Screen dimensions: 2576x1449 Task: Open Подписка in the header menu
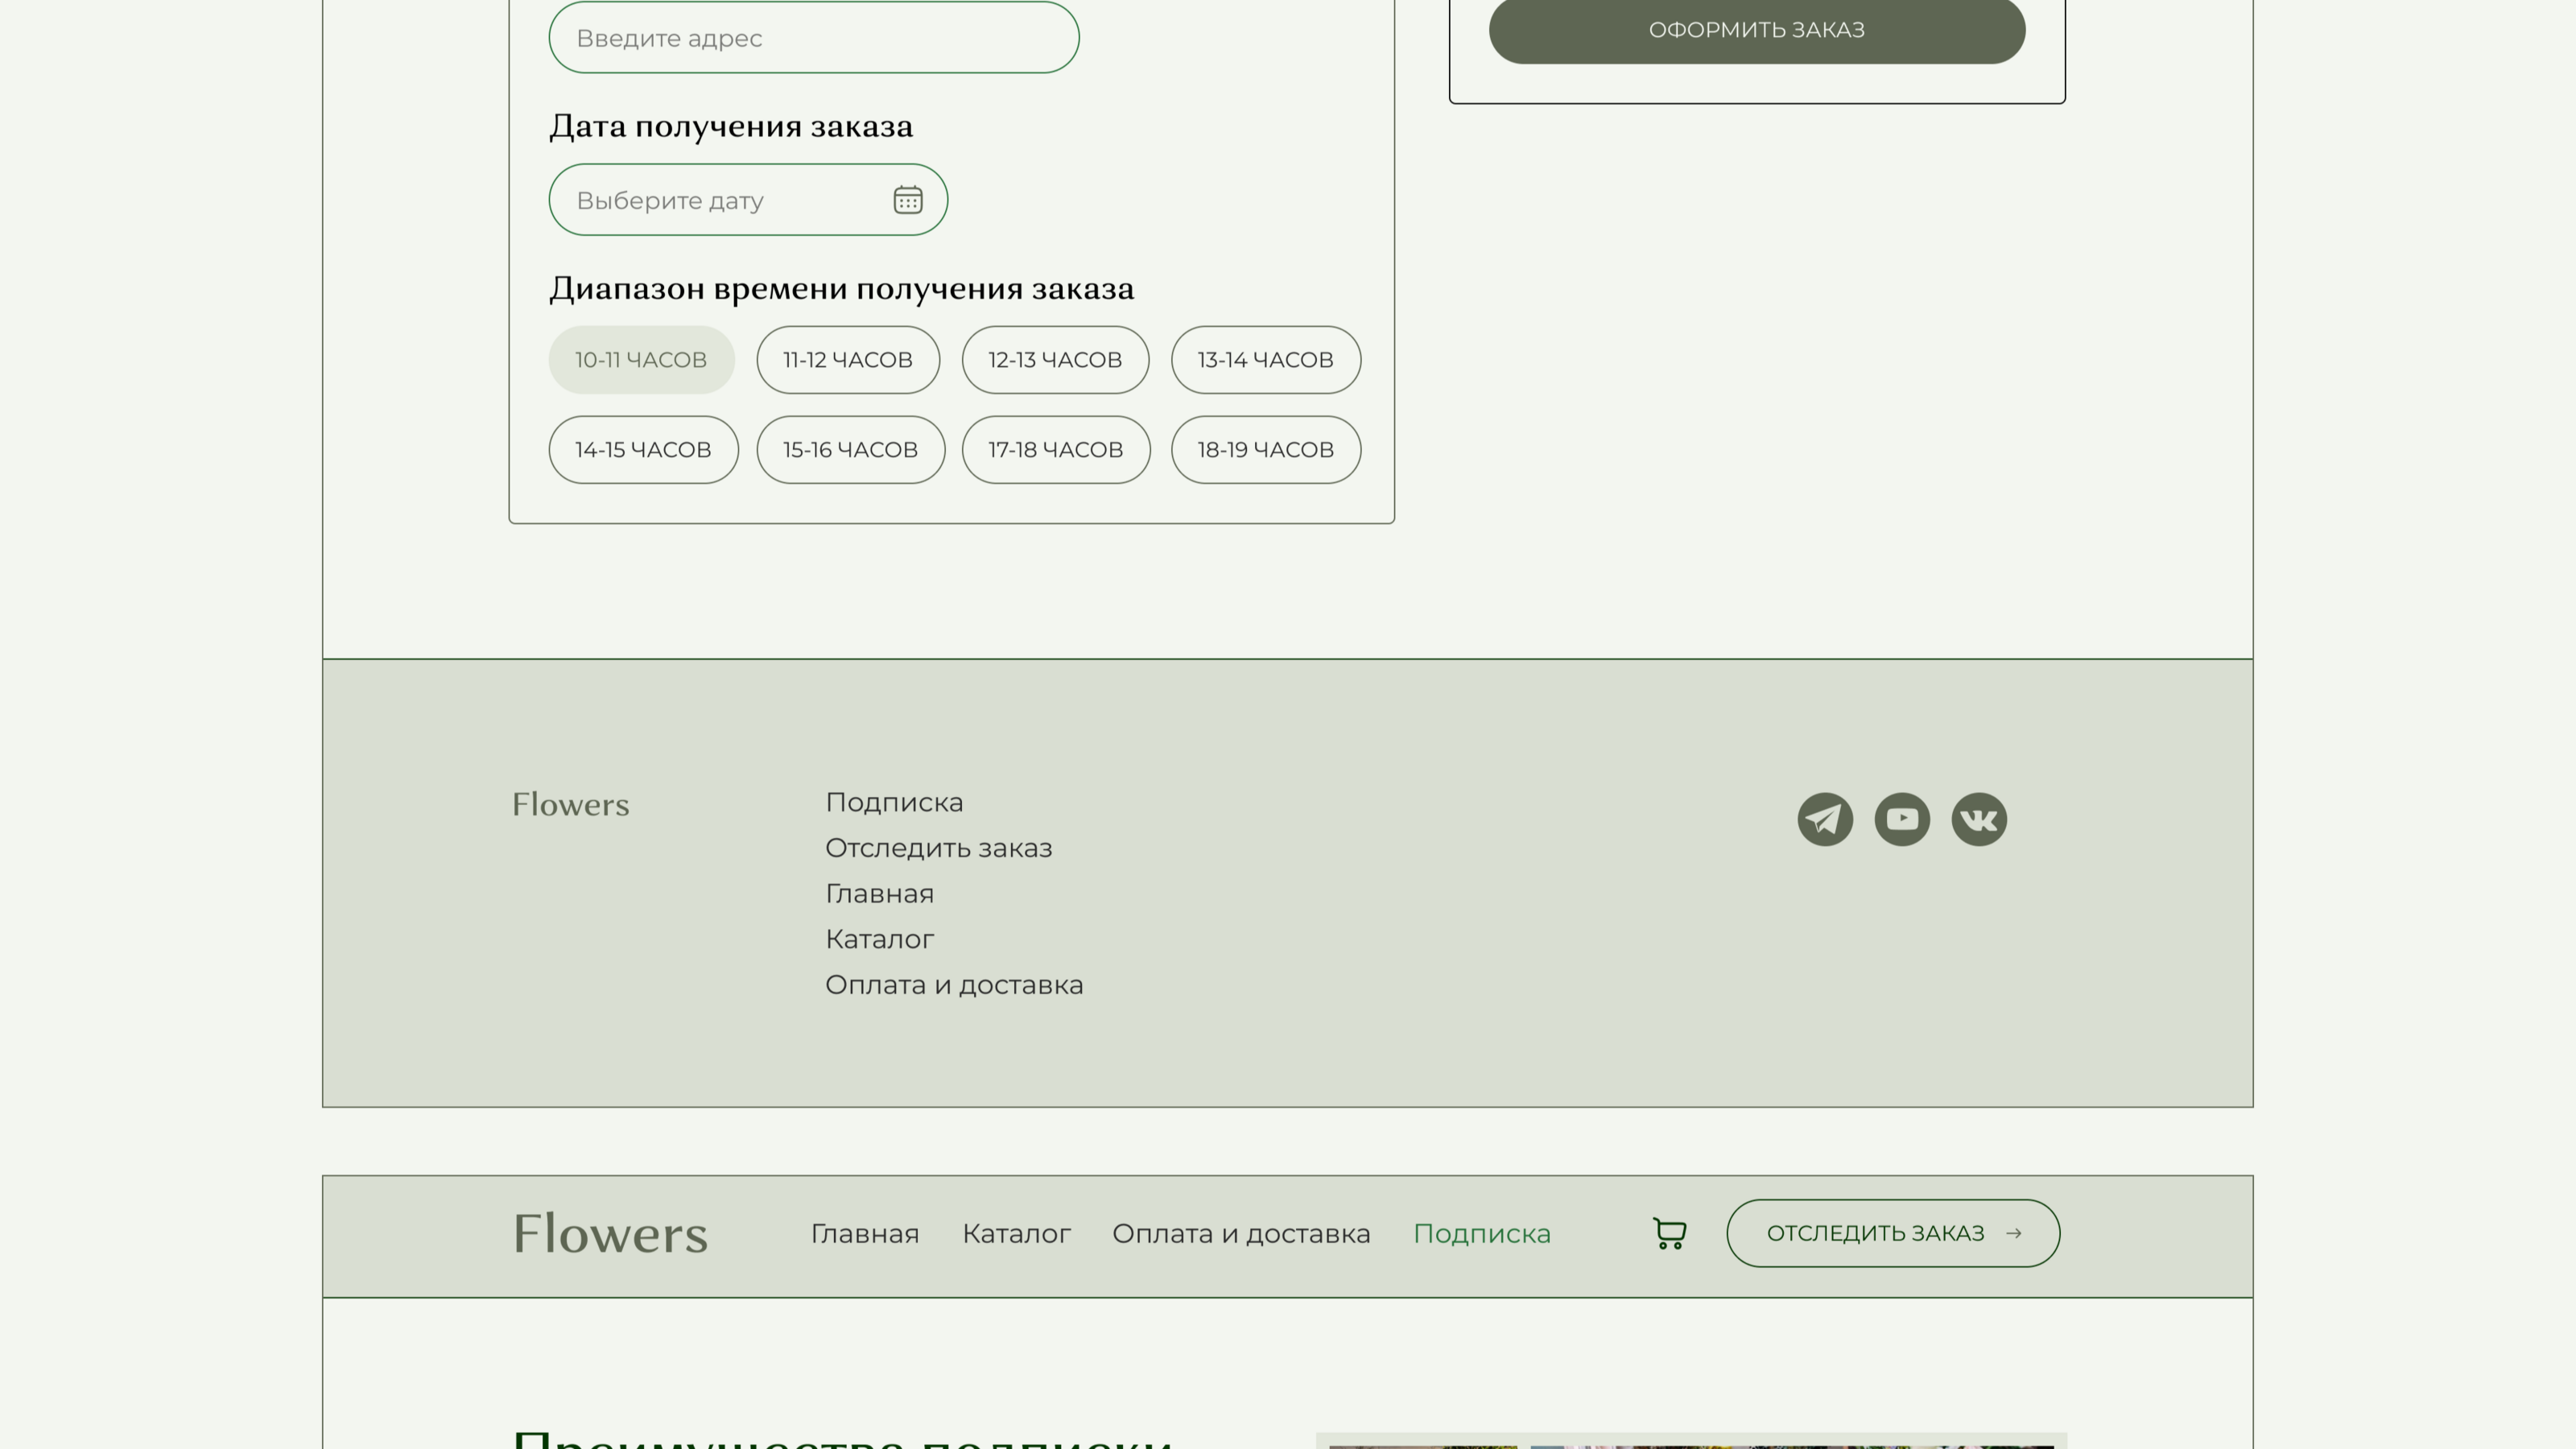1481,1234
